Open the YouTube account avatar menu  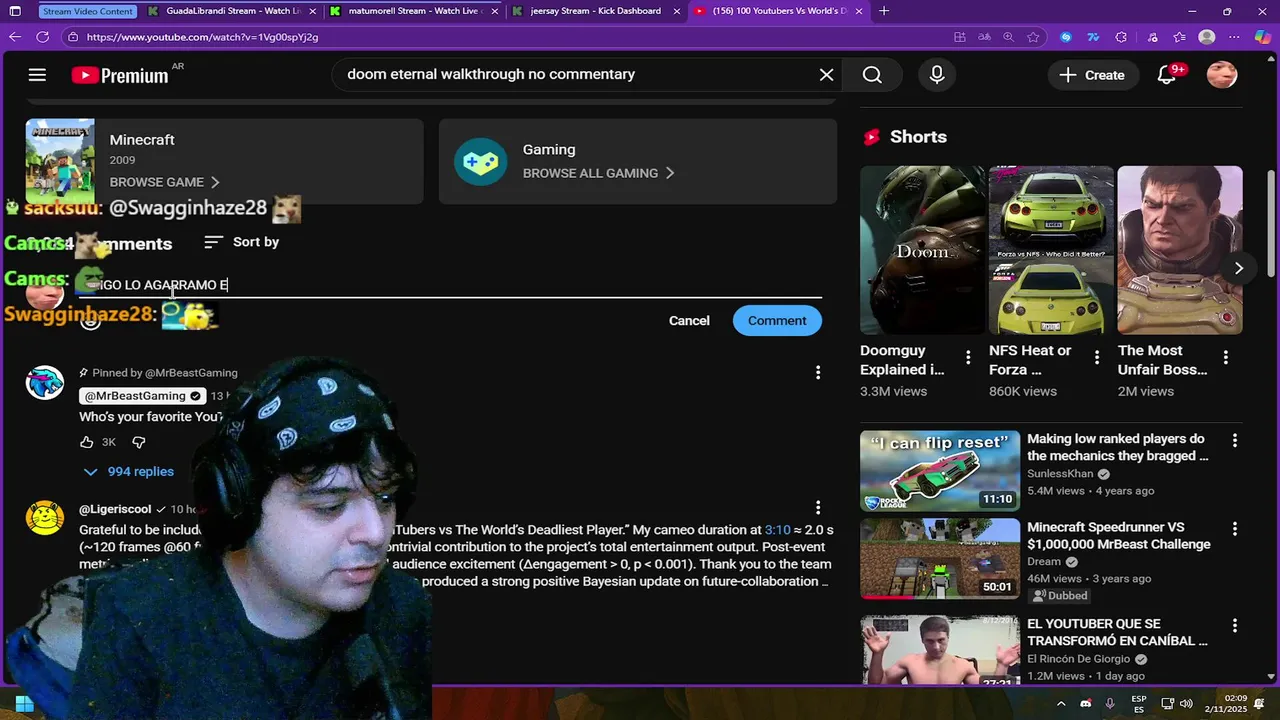(1222, 75)
